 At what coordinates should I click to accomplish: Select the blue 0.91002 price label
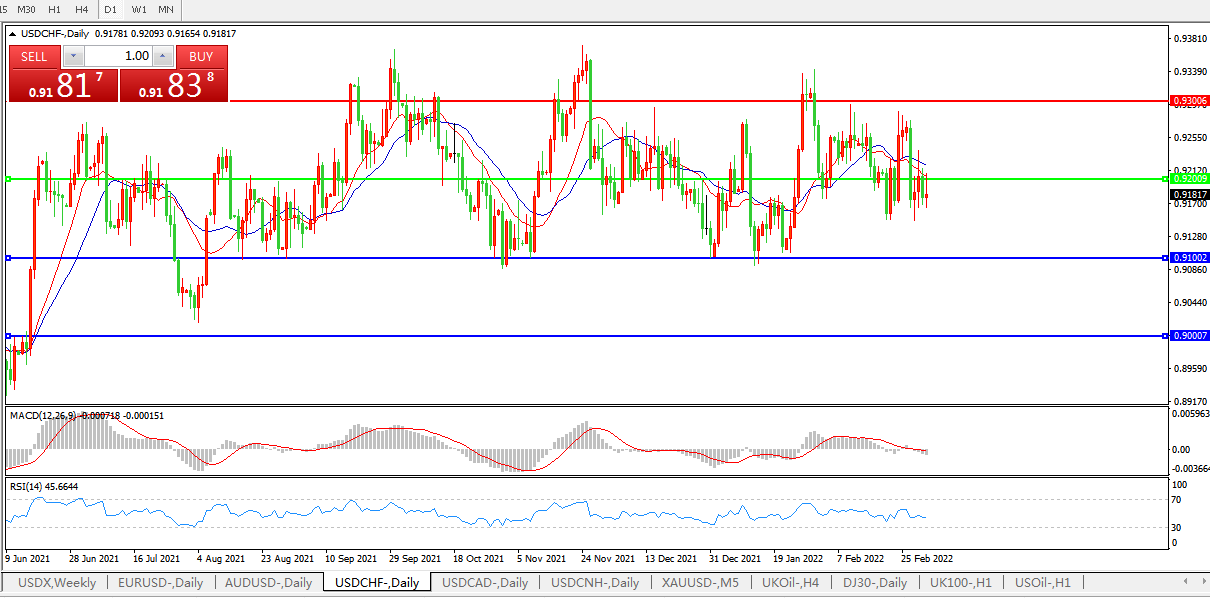(1189, 258)
